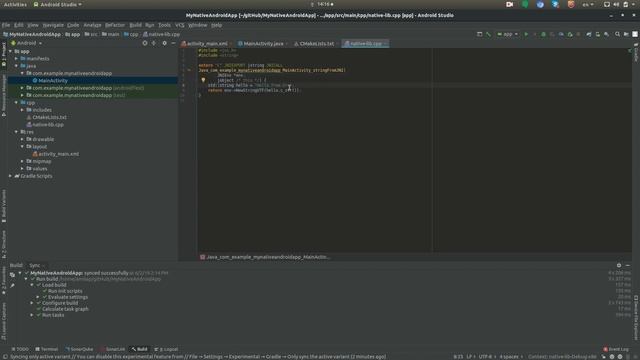This screenshot has width=640, height=360.
Task: Click the status bar tool-window toggle icon
Action: 5,357
